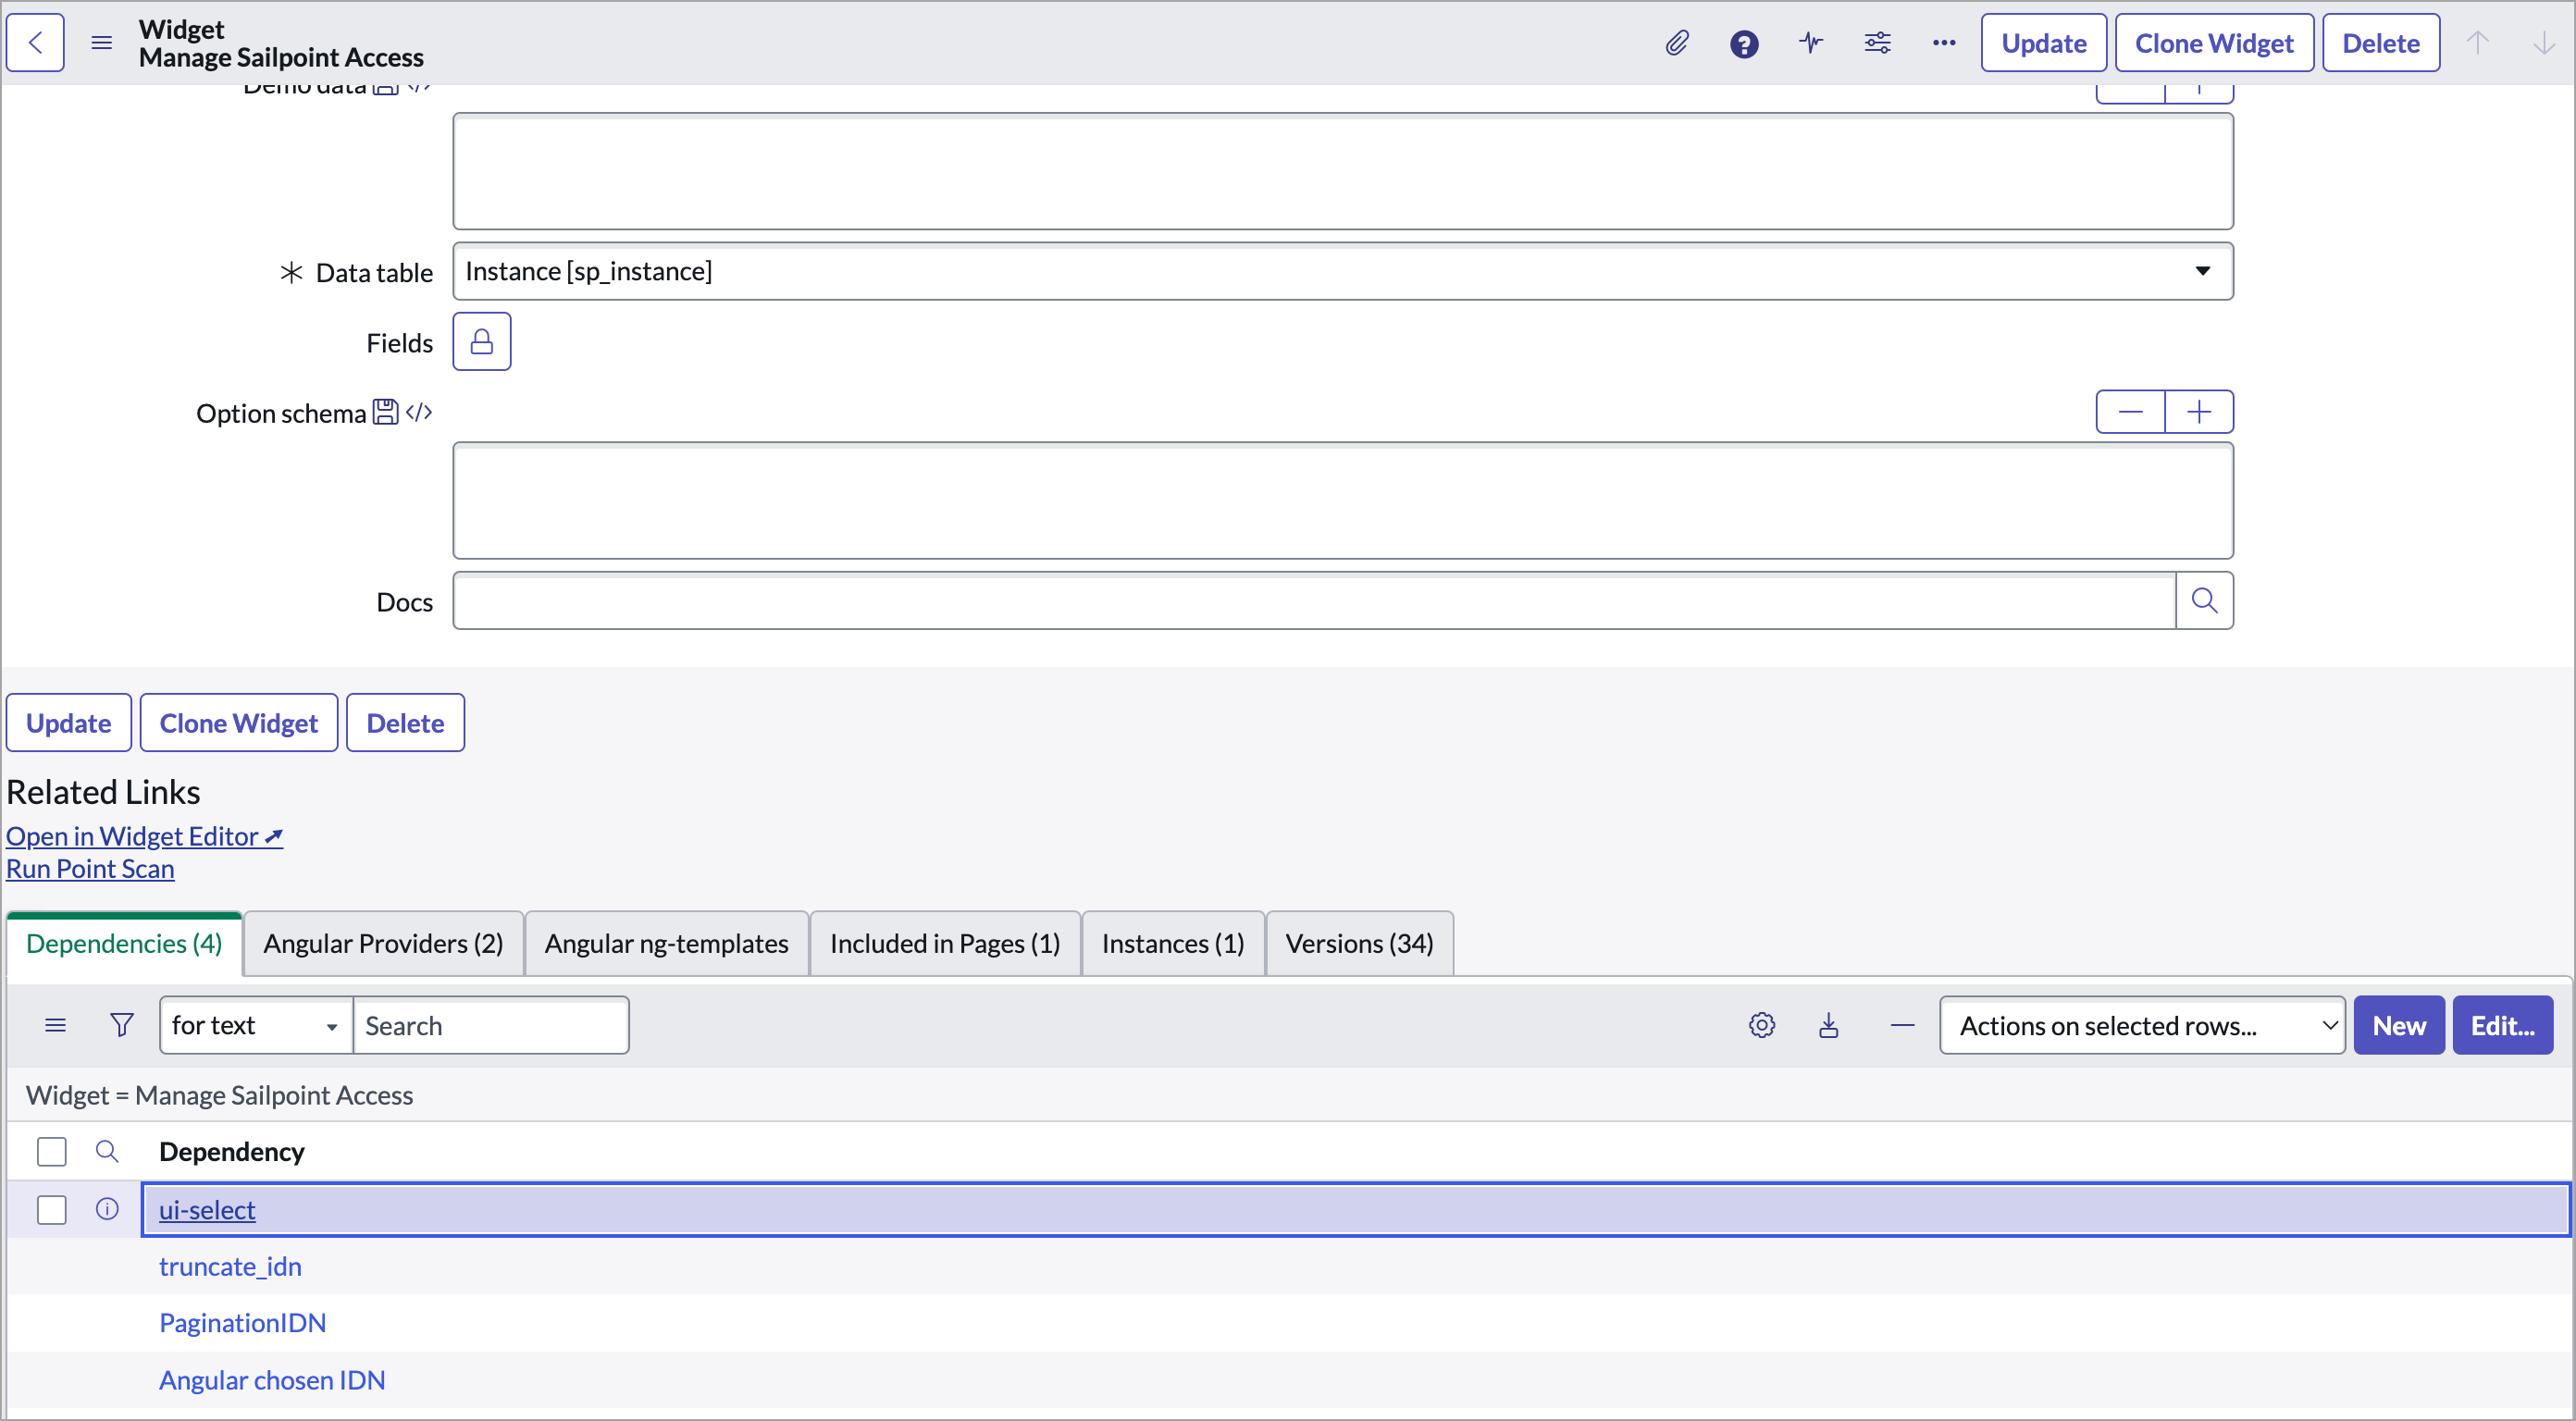Check the ui-select row checkbox
Image resolution: width=2576 pixels, height=1421 pixels.
pyautogui.click(x=52, y=1210)
